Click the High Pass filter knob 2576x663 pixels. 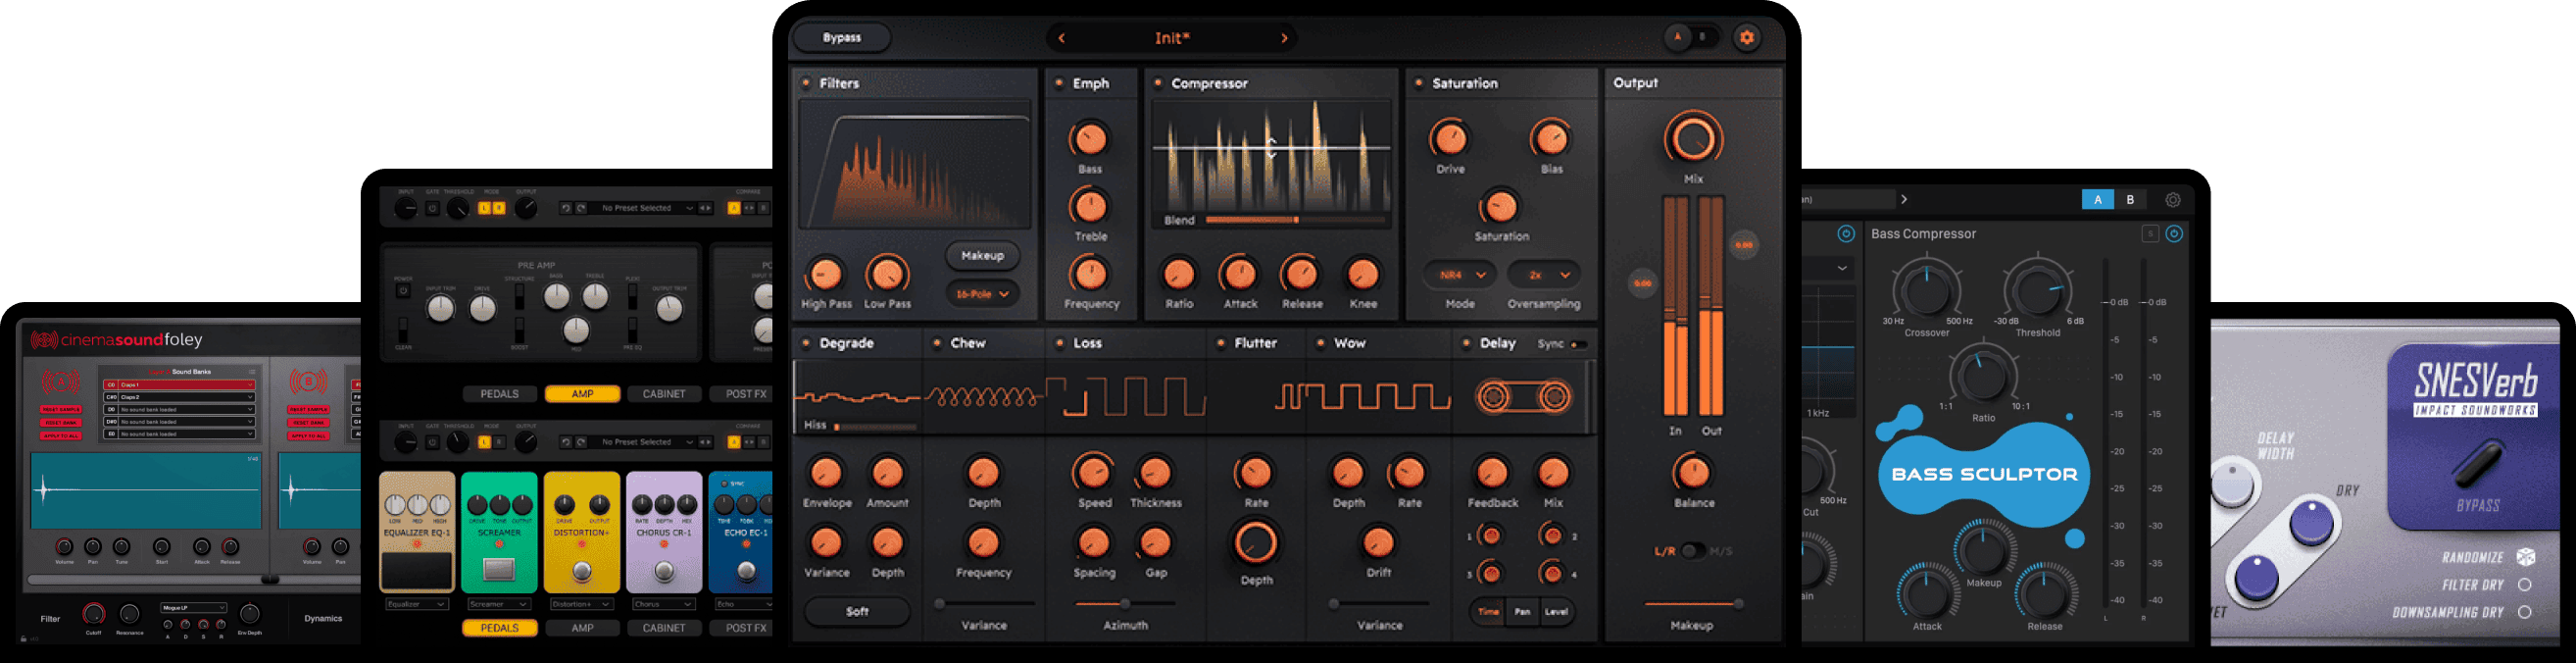tap(826, 274)
